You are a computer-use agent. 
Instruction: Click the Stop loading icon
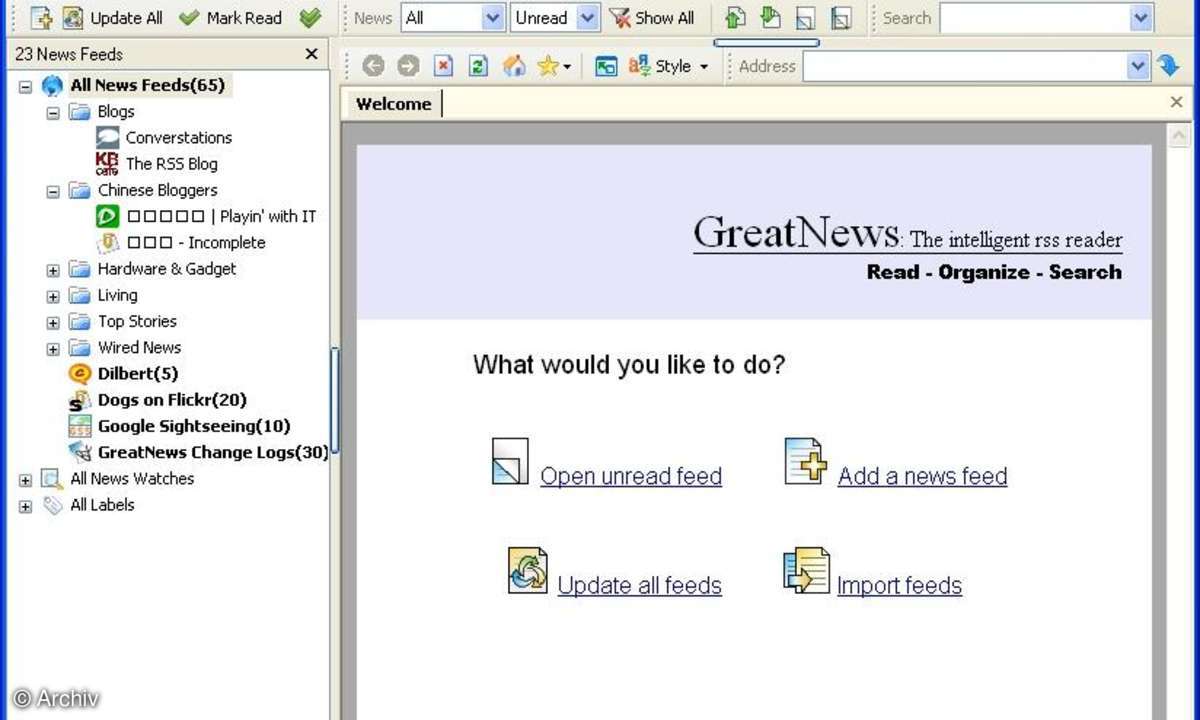[443, 66]
